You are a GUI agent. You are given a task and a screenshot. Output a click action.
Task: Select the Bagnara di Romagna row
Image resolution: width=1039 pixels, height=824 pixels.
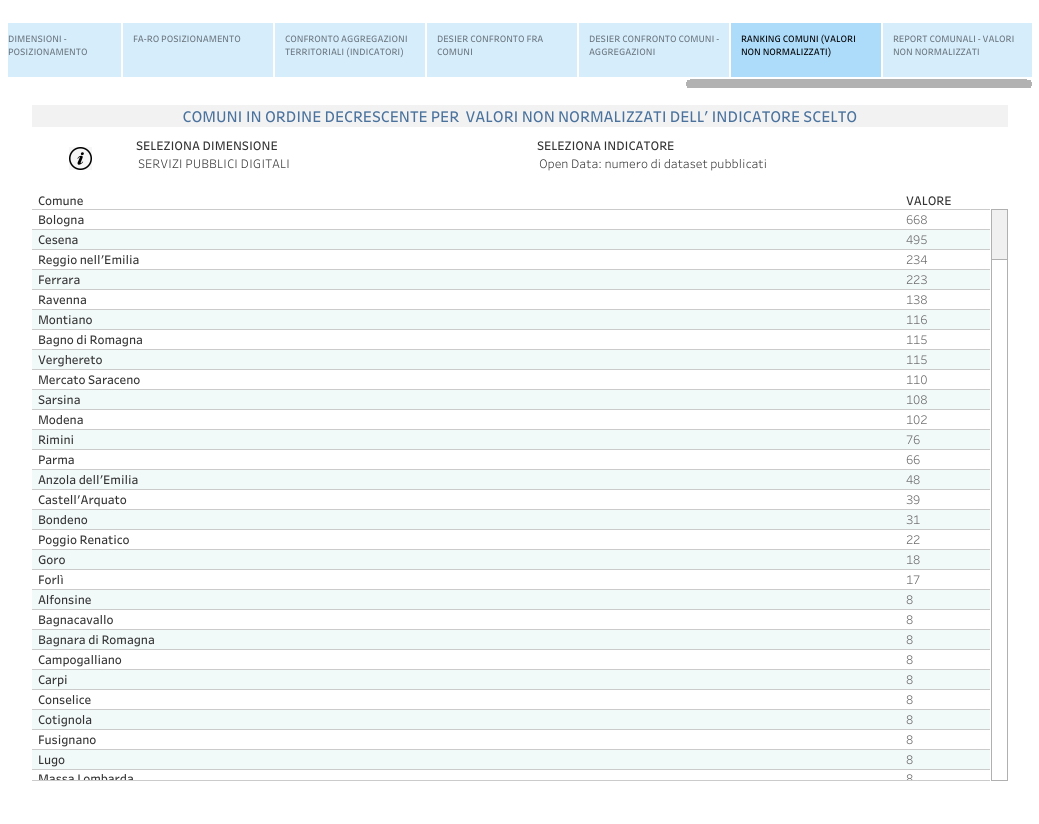click(x=511, y=640)
